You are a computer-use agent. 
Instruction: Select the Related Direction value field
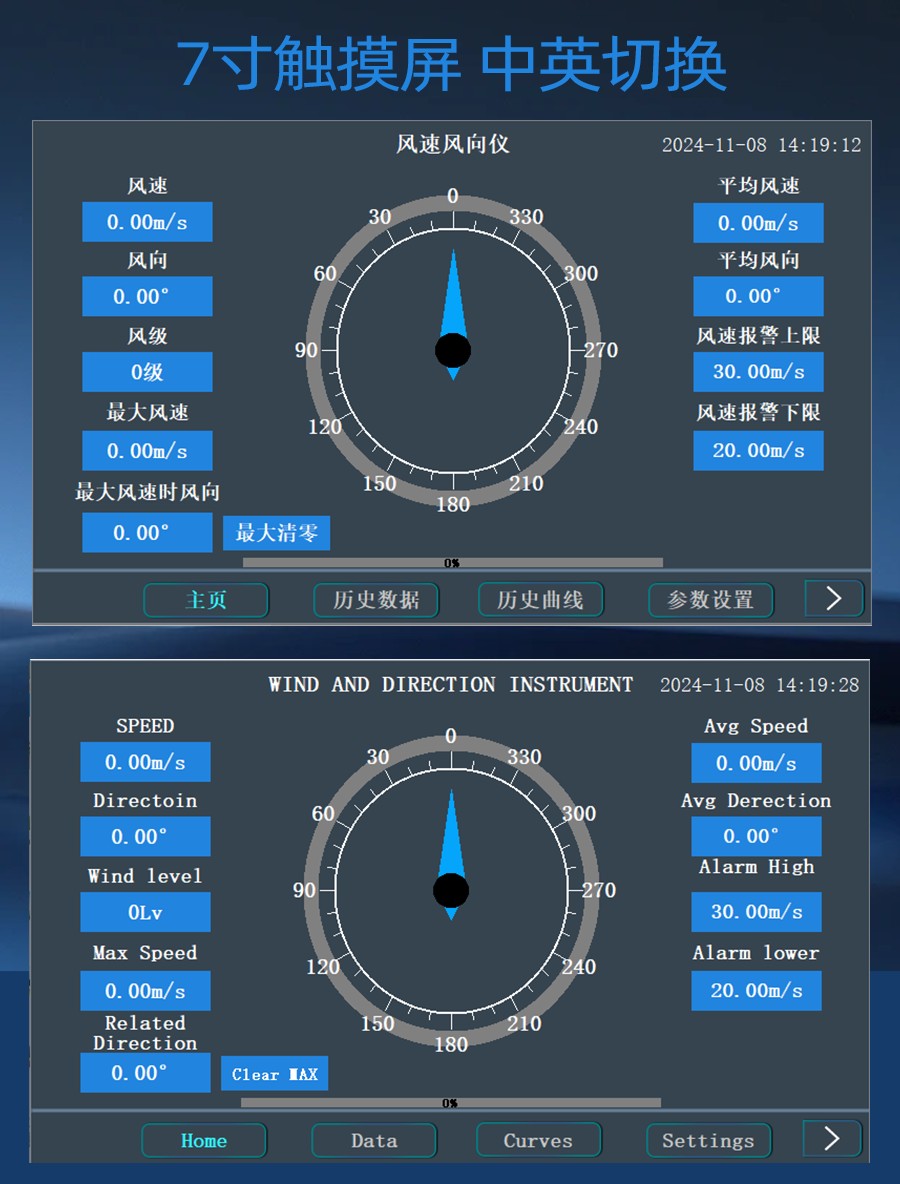pyautogui.click(x=146, y=1073)
